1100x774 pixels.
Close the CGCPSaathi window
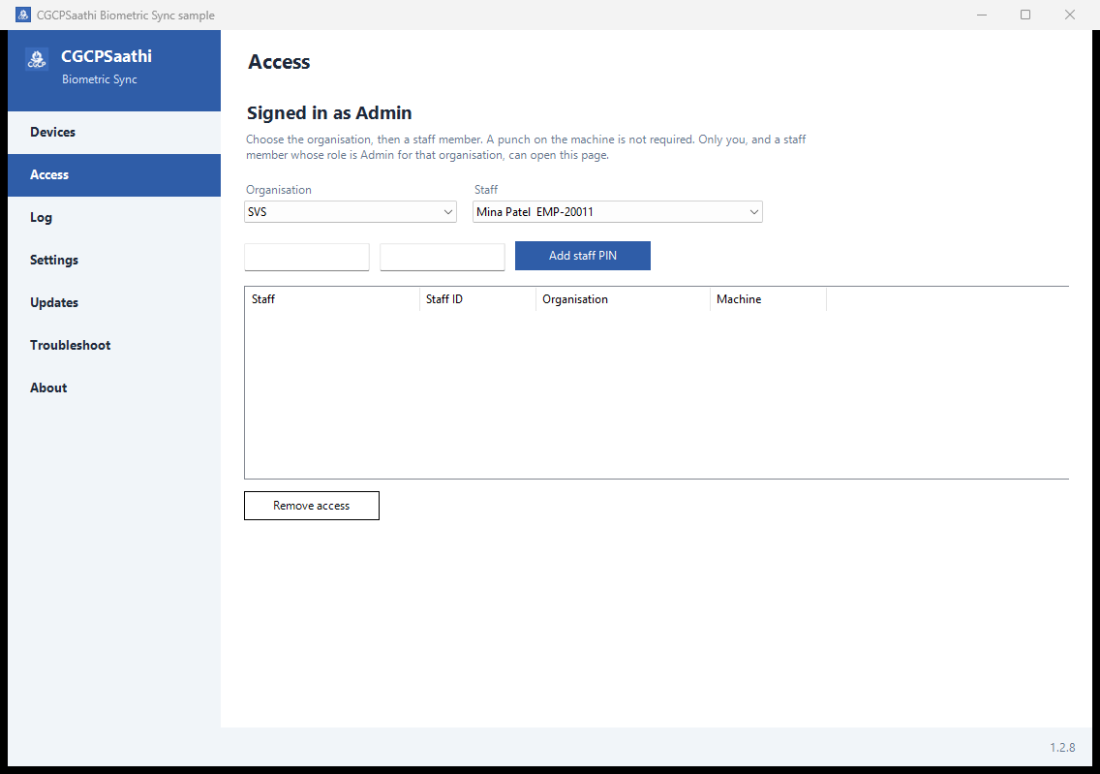point(1069,15)
